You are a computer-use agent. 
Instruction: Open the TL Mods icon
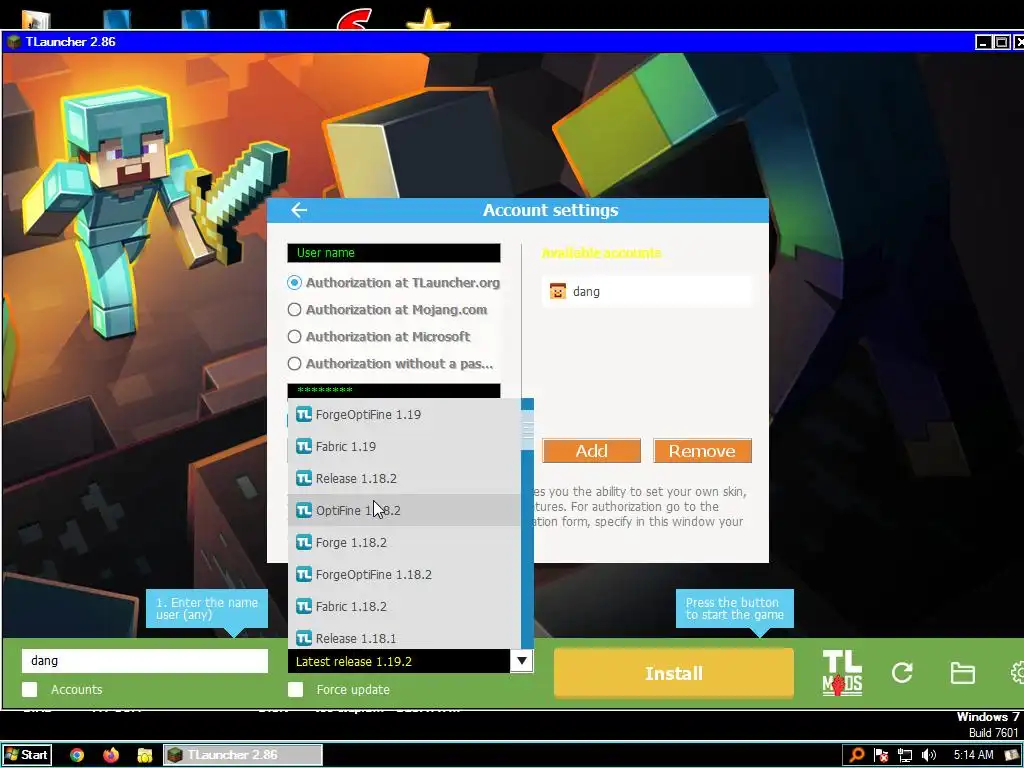(x=842, y=673)
